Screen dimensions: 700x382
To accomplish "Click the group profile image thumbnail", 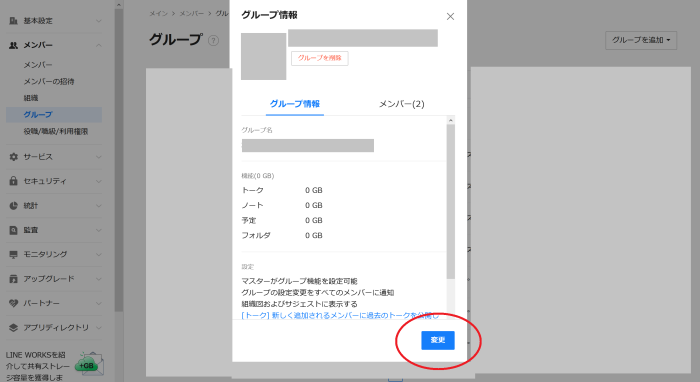I will (x=263, y=56).
